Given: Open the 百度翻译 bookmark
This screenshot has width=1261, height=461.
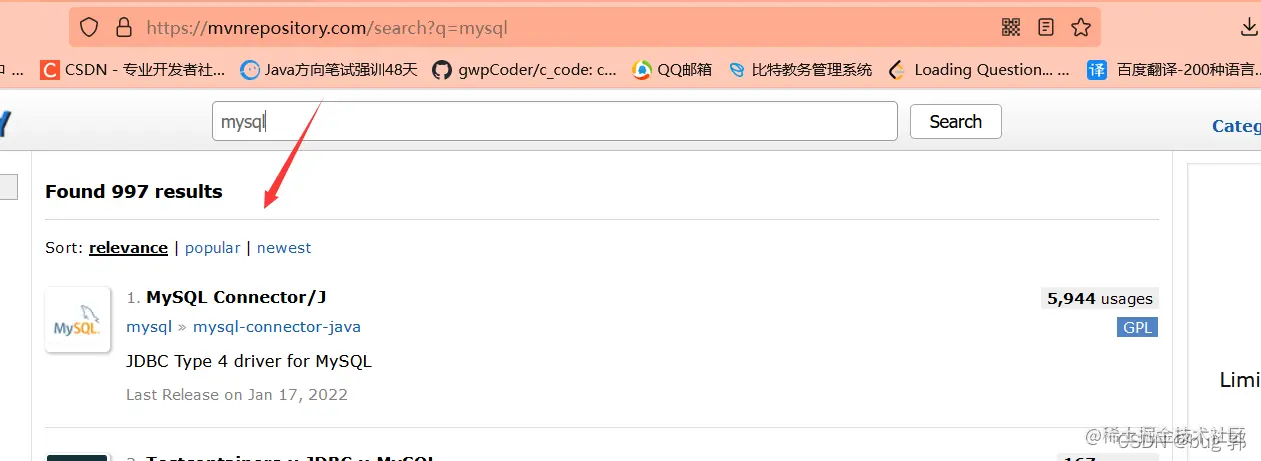Looking at the screenshot, I should click(x=1174, y=70).
